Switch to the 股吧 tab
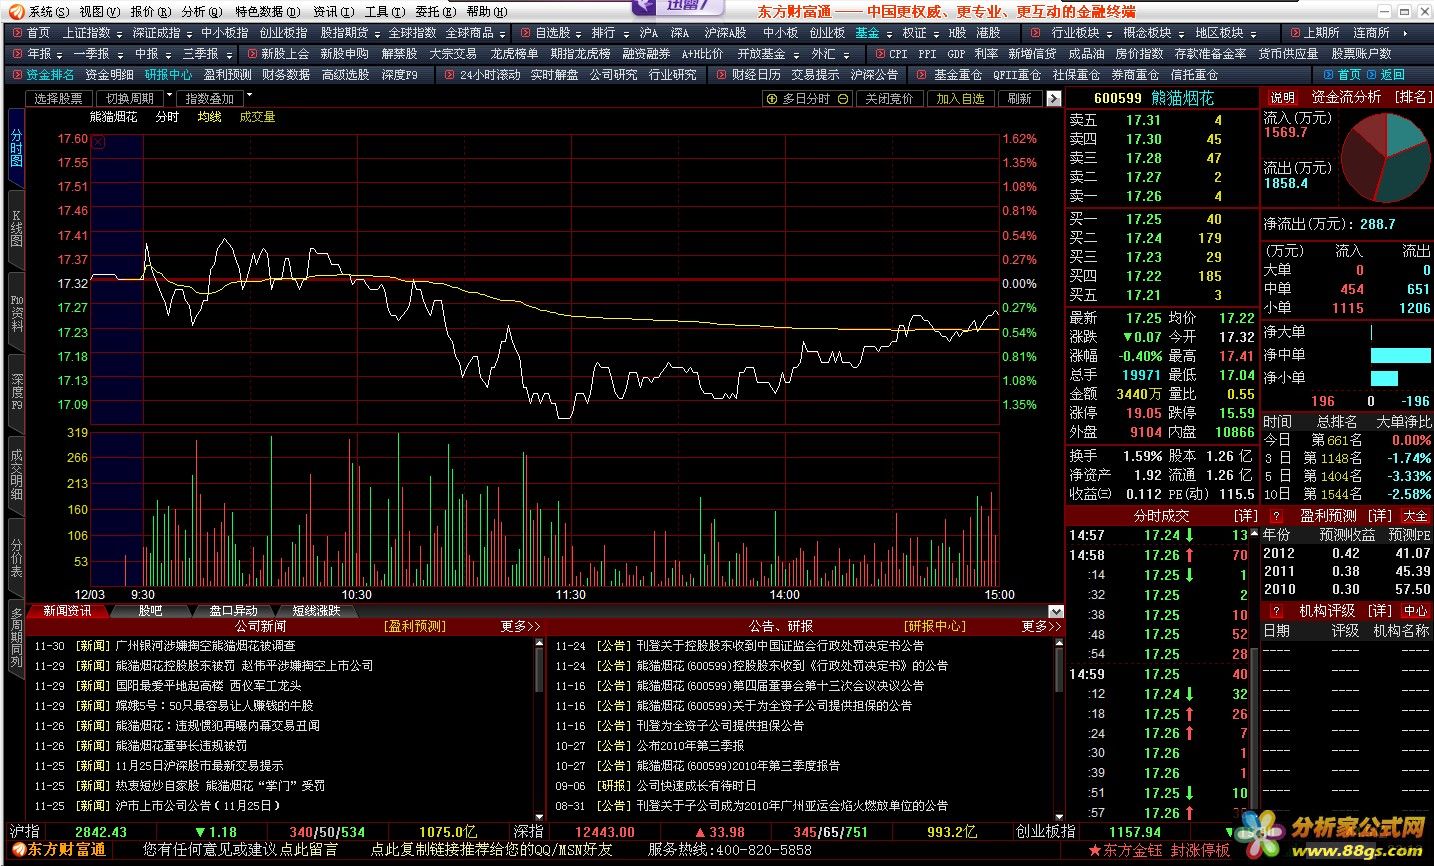Image resolution: width=1434 pixels, height=866 pixels. coord(150,610)
